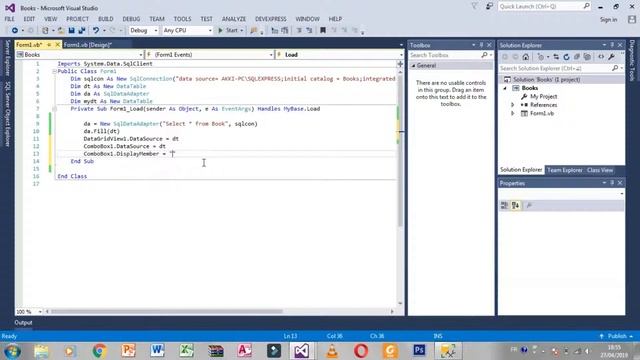The height and width of the screenshot is (360, 640).
Task: Collapse General group in Toolbox
Action: click(413, 66)
